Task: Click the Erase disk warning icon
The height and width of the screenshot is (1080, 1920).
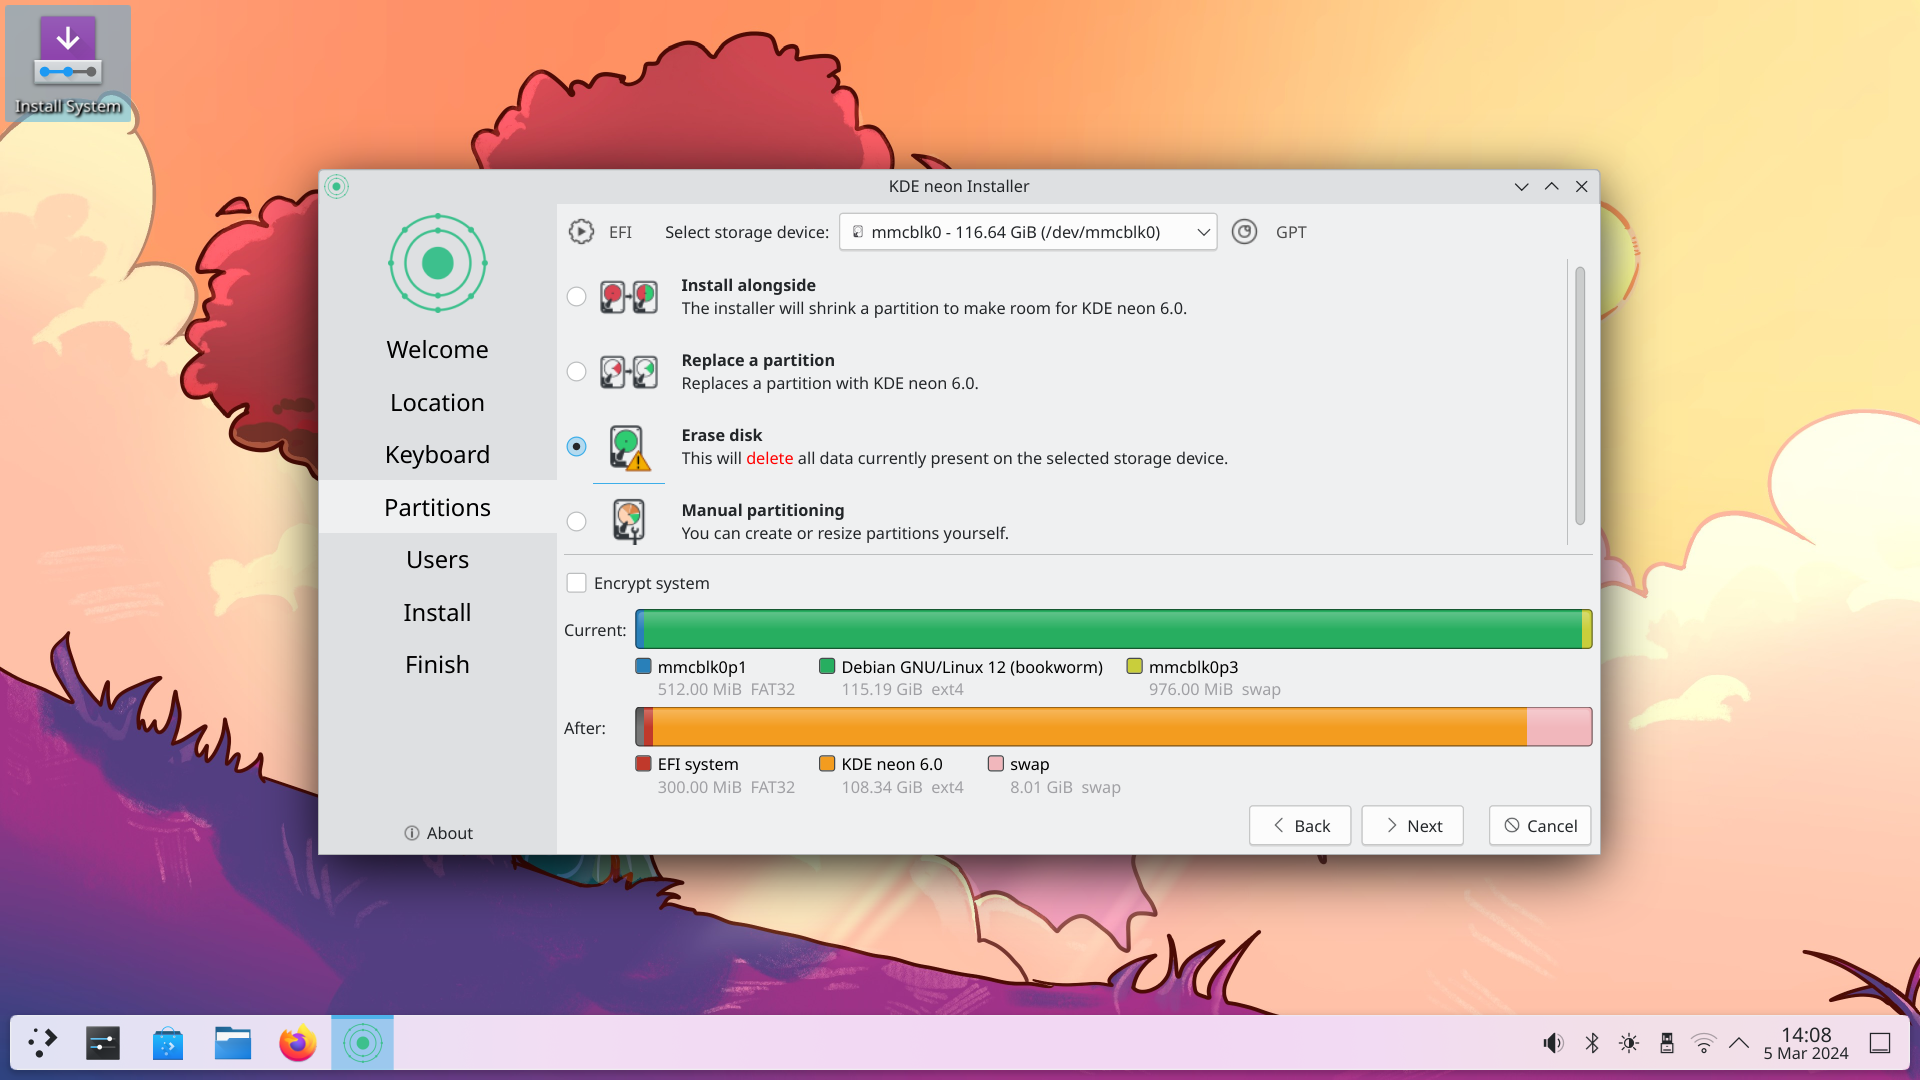Action: point(630,448)
